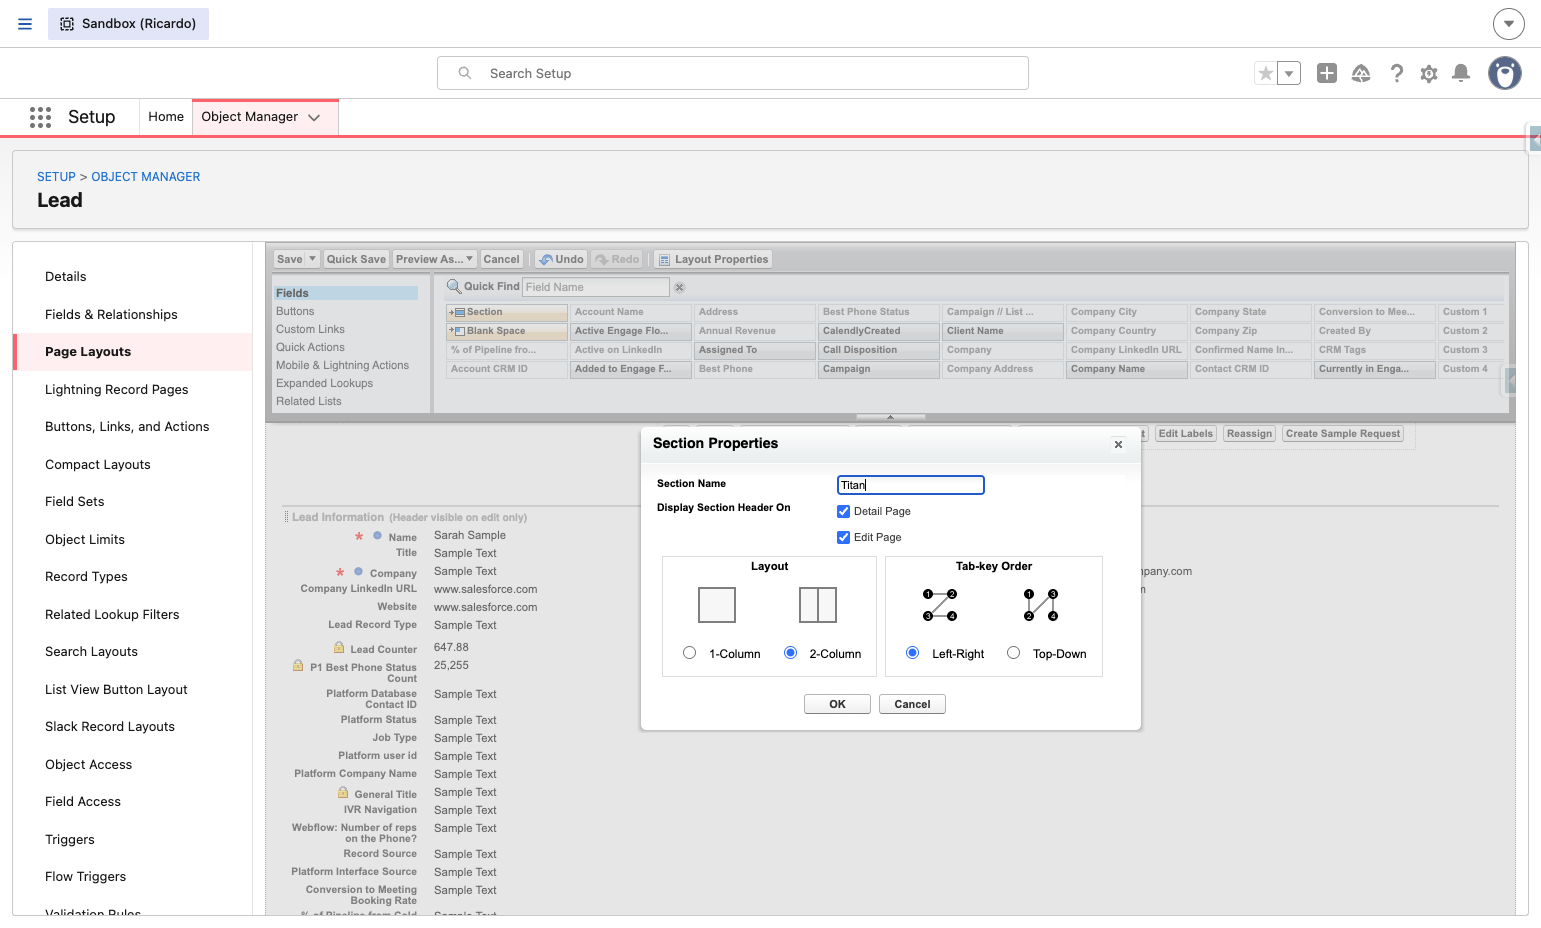Clear the Quick Find field icon
Screen dimensions: 1541x928
click(x=679, y=287)
